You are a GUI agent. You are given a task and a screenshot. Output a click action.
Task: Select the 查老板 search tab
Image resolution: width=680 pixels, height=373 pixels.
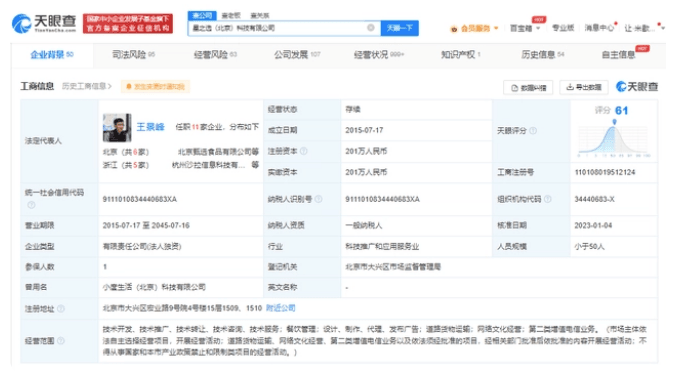click(231, 16)
